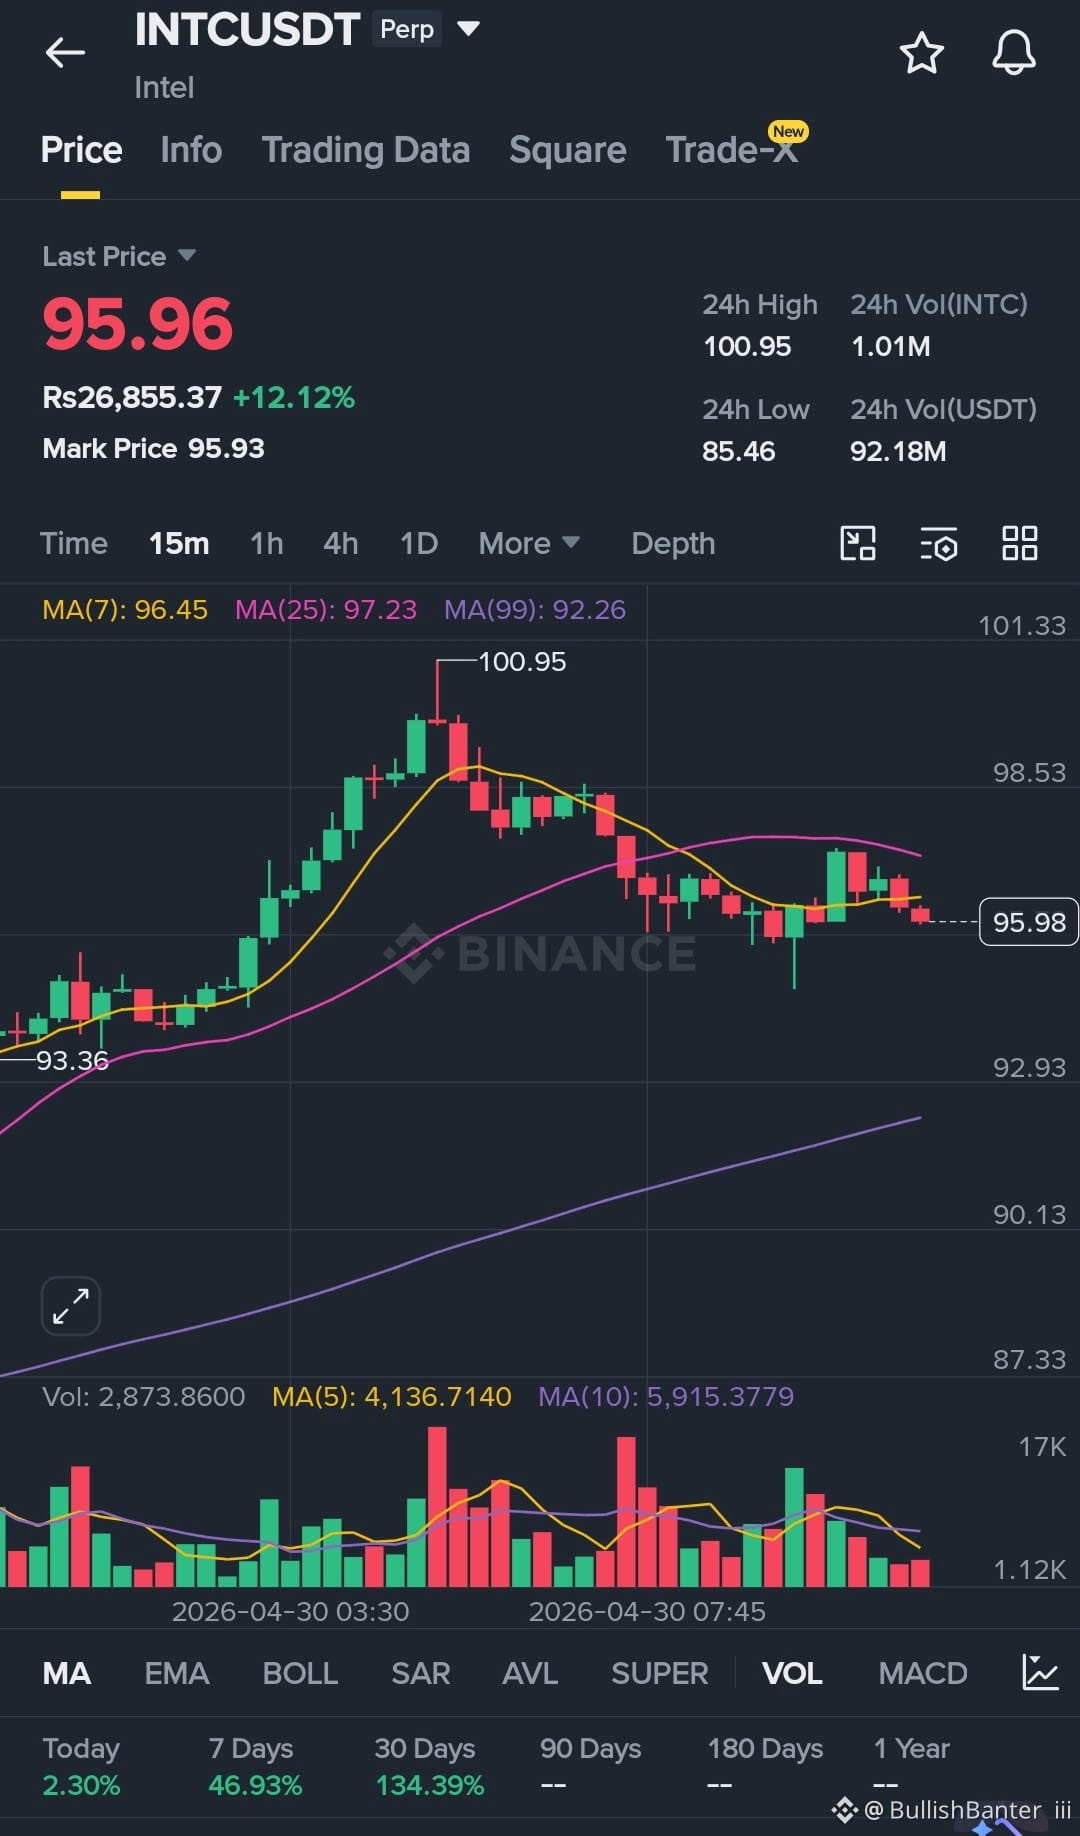
Task: Click the volume MA(10): 5,915.3779 label
Action: click(666, 1396)
